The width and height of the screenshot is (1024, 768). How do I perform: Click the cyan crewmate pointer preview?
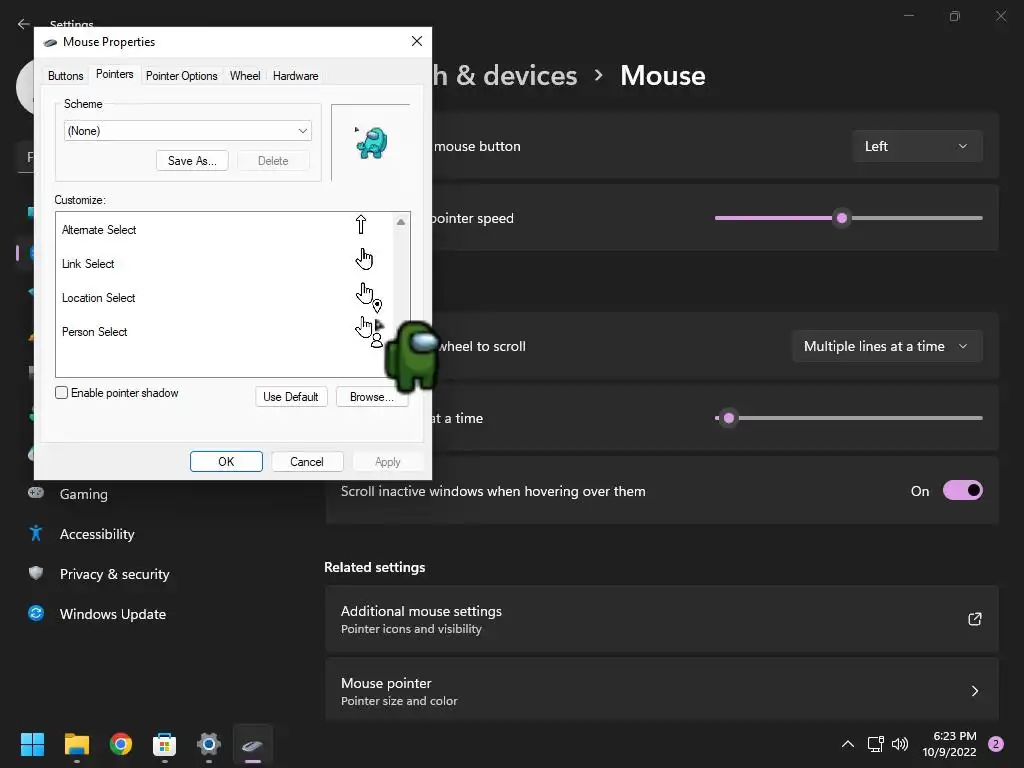point(371,142)
